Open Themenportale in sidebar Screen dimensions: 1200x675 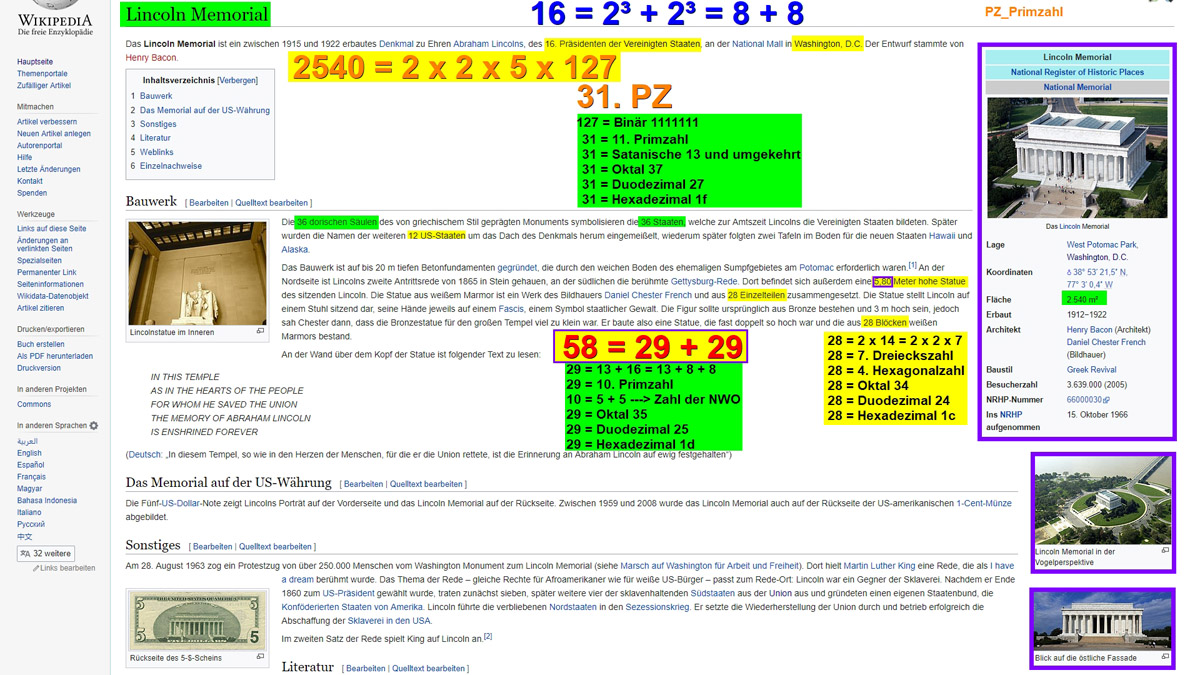(42, 74)
